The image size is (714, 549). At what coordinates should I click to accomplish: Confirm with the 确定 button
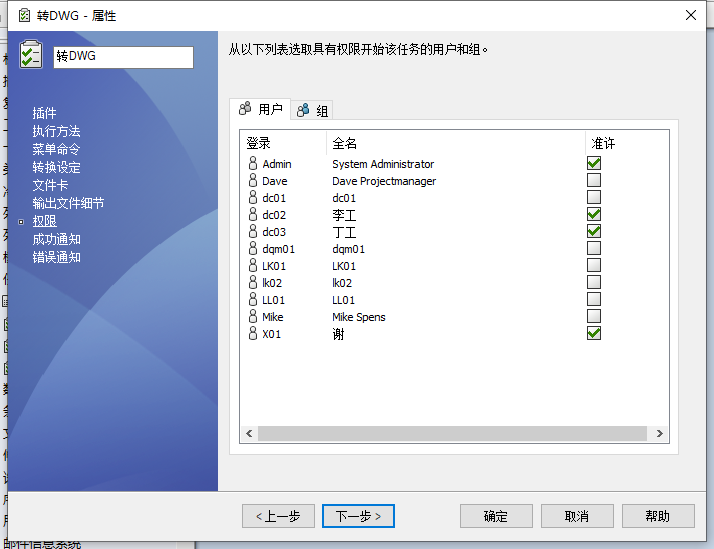coord(496,516)
